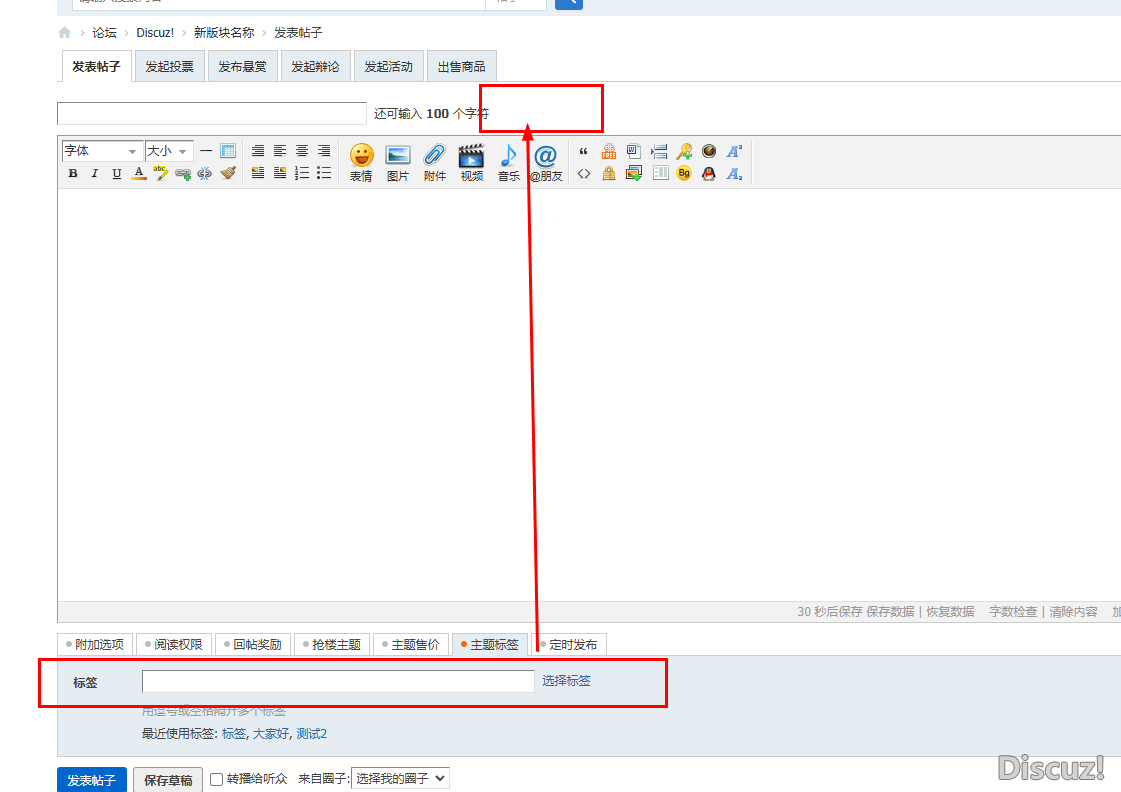This screenshot has height=792, width=1121.
Task: Click the QQ penguin icon
Action: [x=708, y=173]
